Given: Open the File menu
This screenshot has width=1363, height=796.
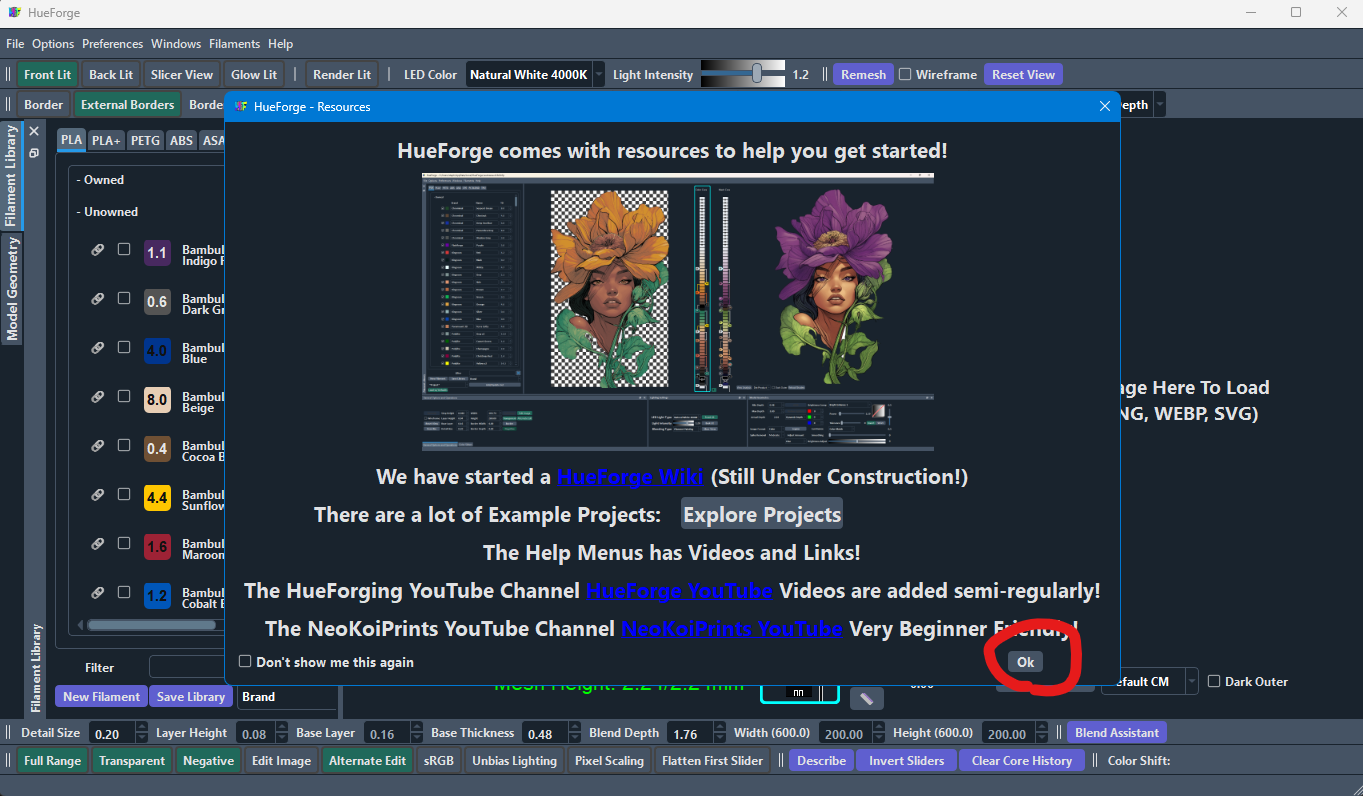Looking at the screenshot, I should [15, 44].
